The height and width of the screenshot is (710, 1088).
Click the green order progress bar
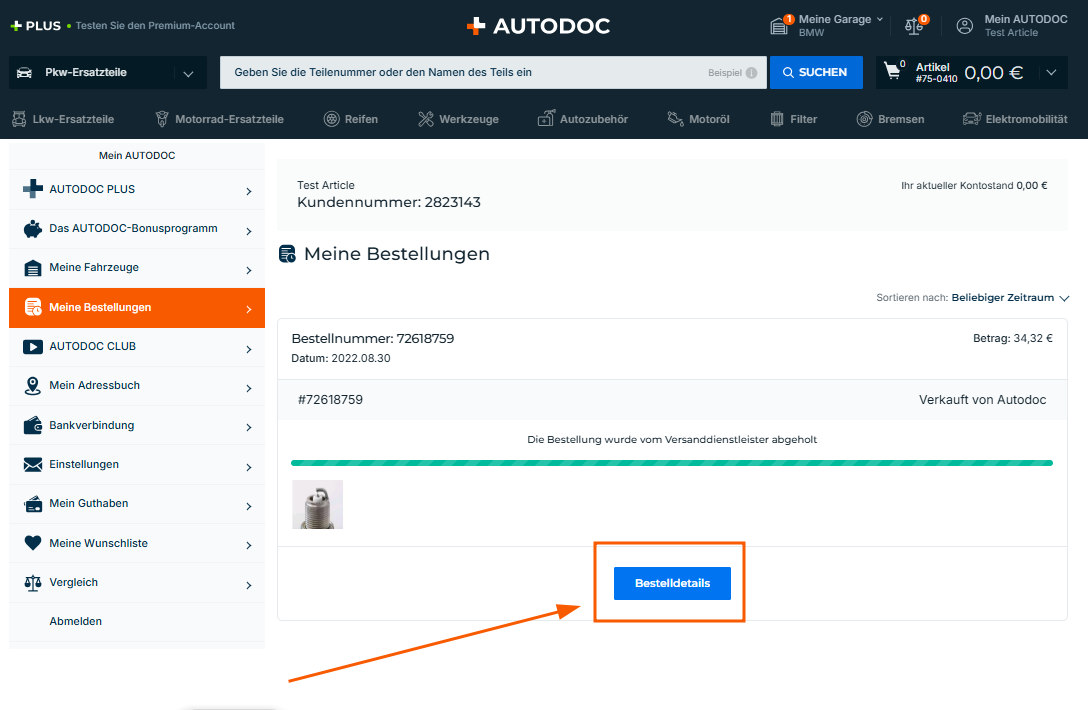point(671,463)
